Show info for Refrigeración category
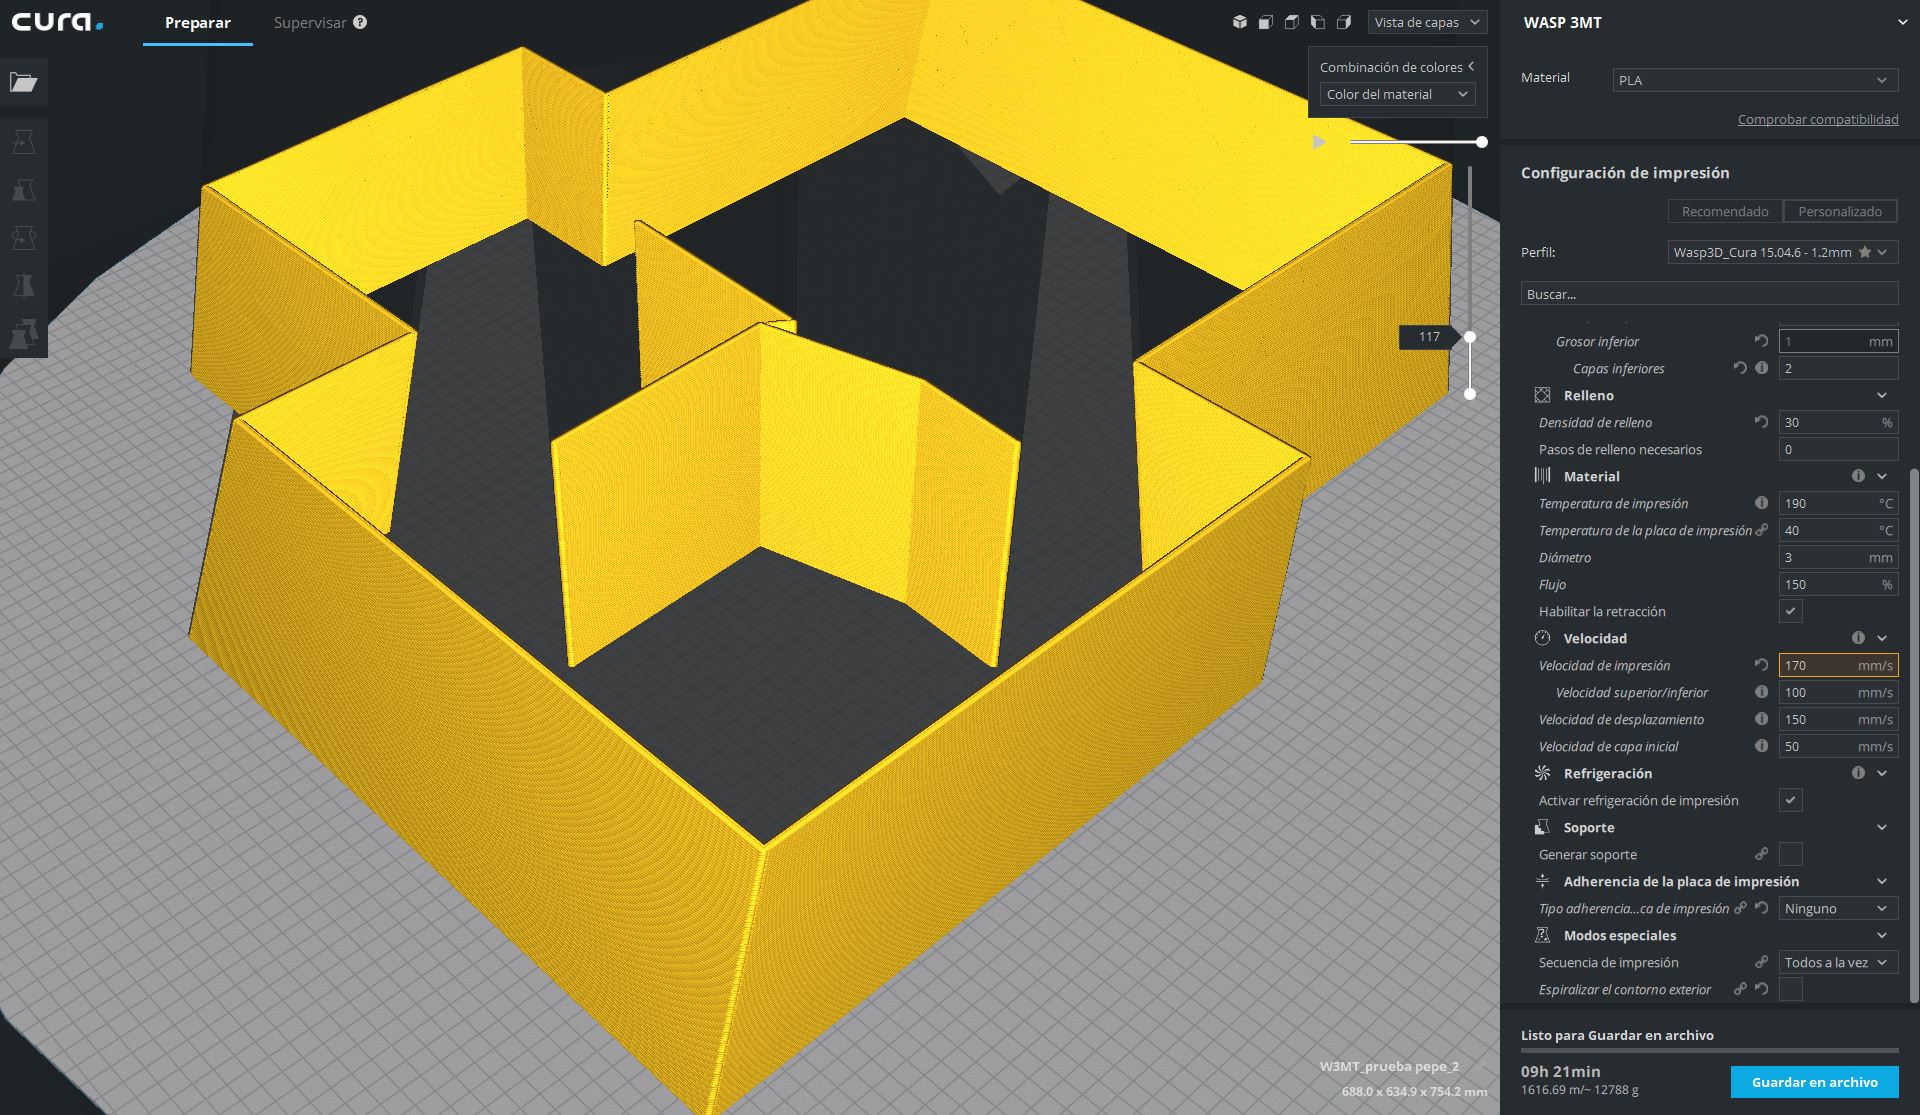Viewport: 1920px width, 1115px height. pyautogui.click(x=1858, y=773)
